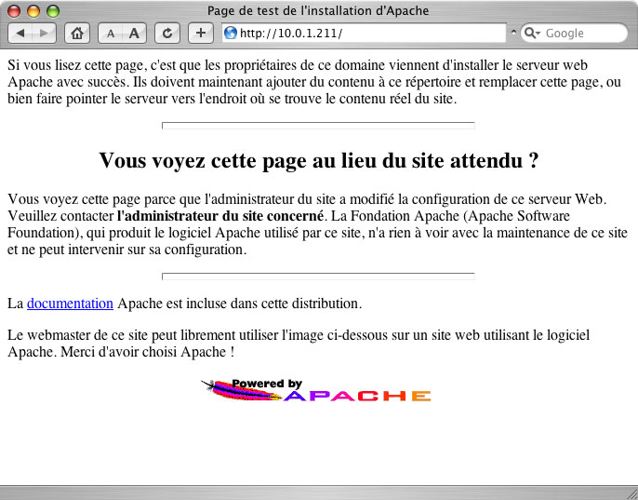Screen dimensions: 638x500
Task: Go forward with the right arrow button
Action: coord(44,33)
